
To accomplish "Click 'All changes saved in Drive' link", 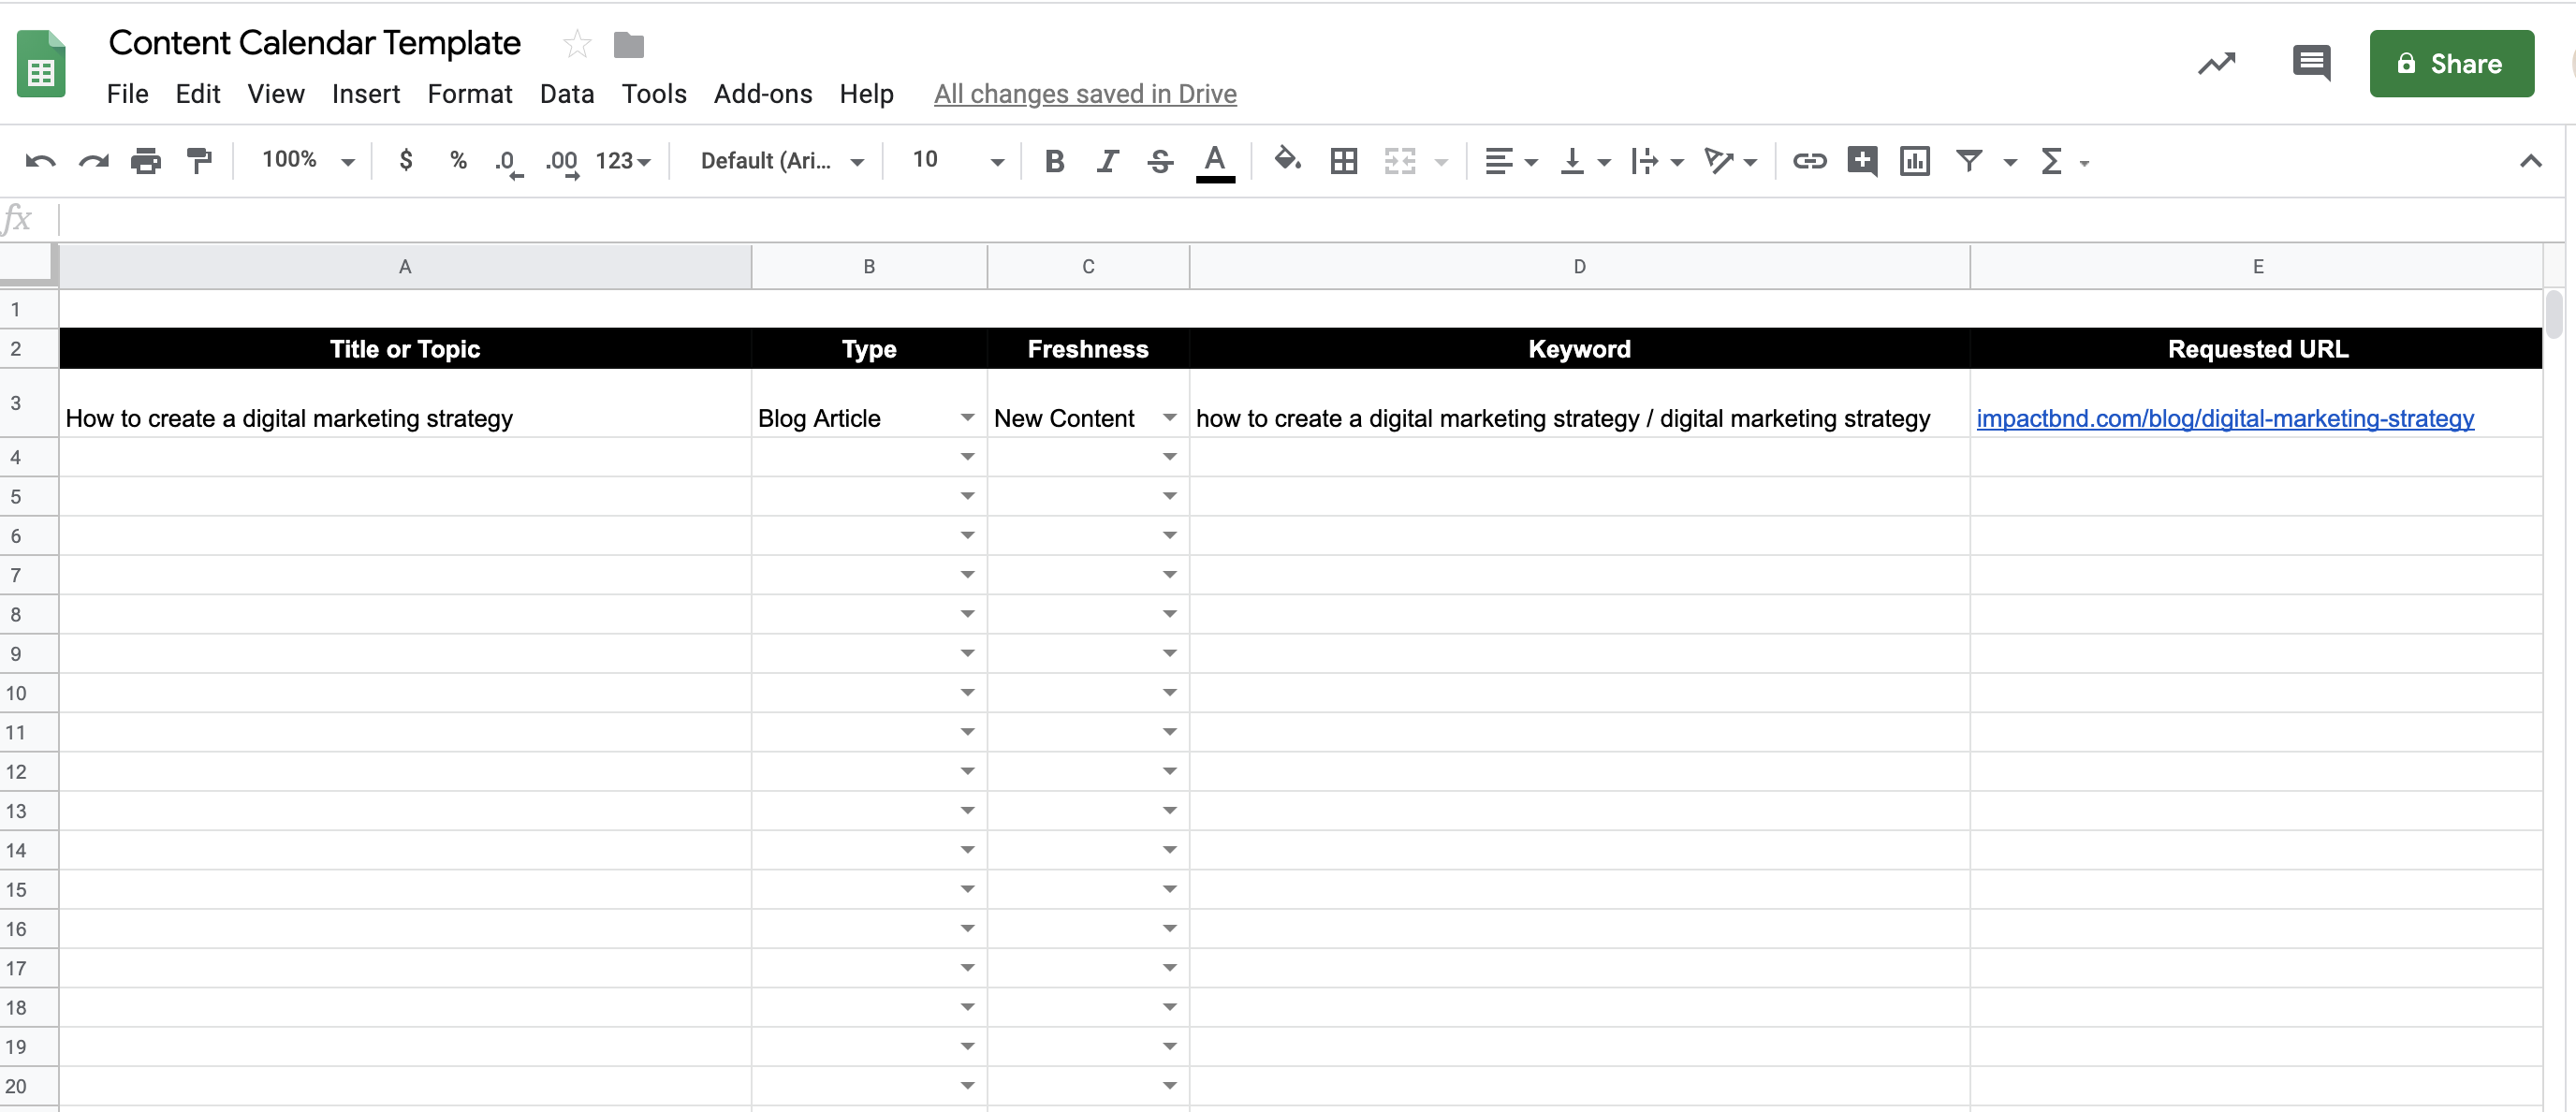I will [1085, 94].
